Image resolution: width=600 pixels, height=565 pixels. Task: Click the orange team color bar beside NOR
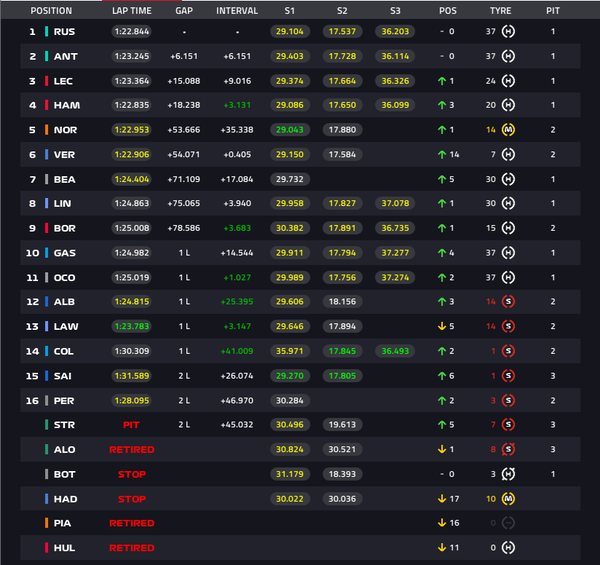pos(46,130)
